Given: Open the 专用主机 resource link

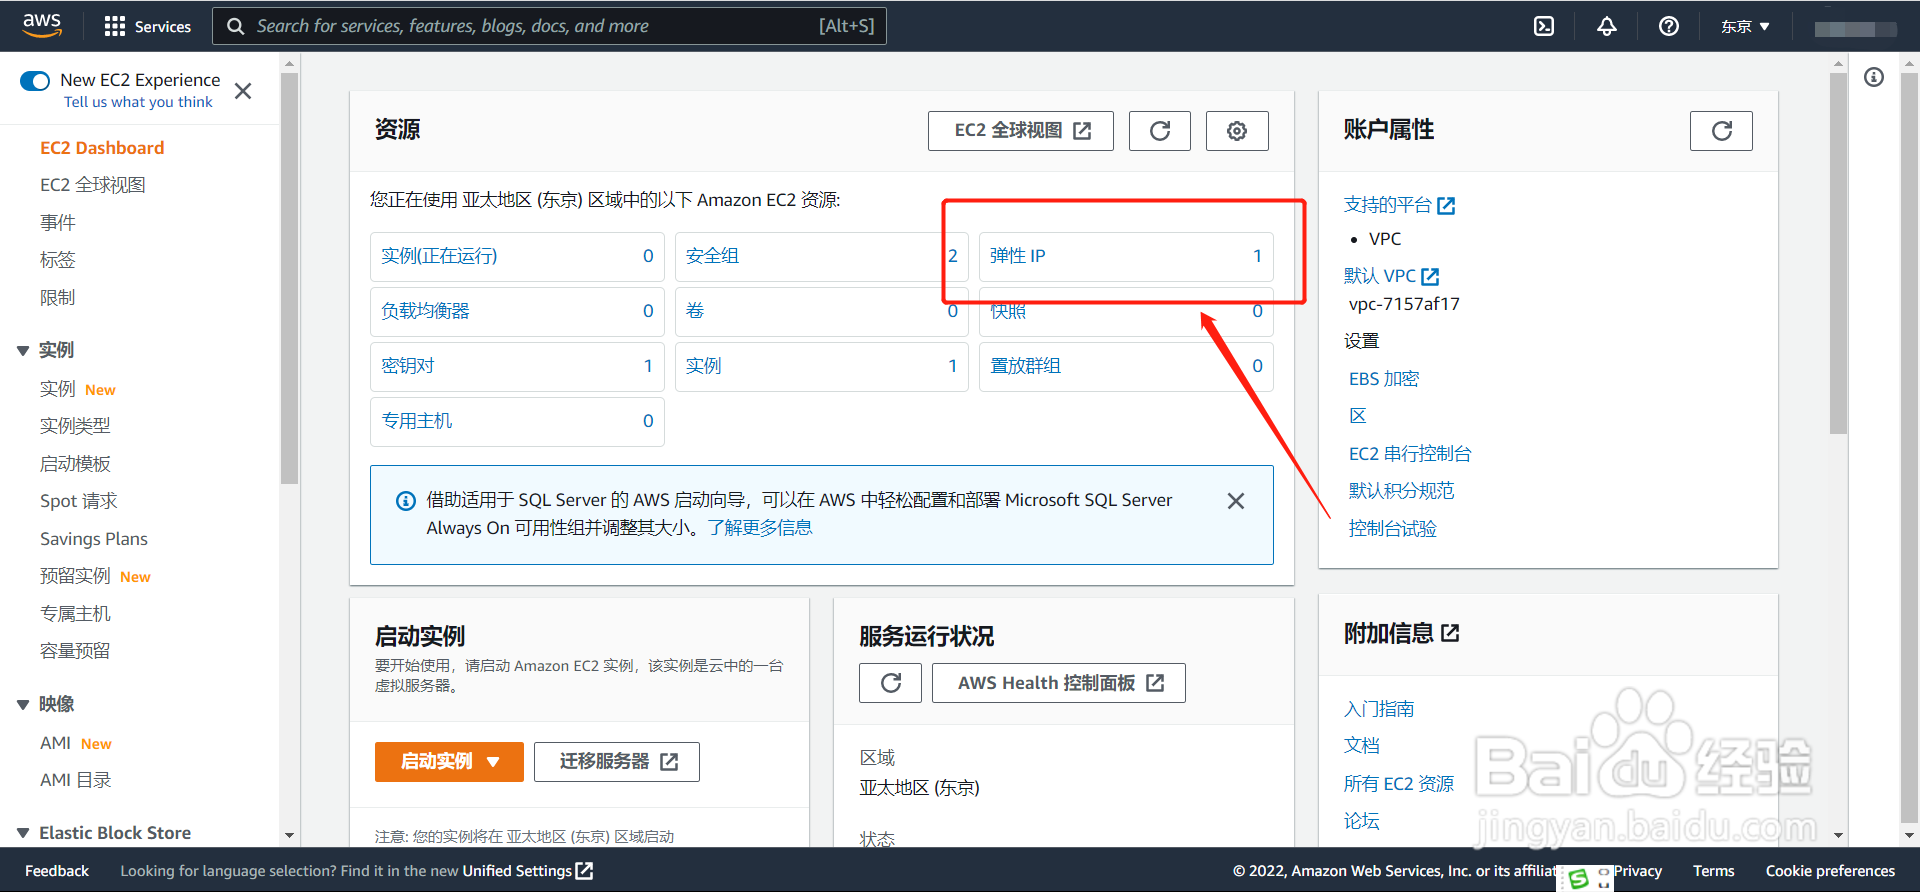Looking at the screenshot, I should [416, 421].
